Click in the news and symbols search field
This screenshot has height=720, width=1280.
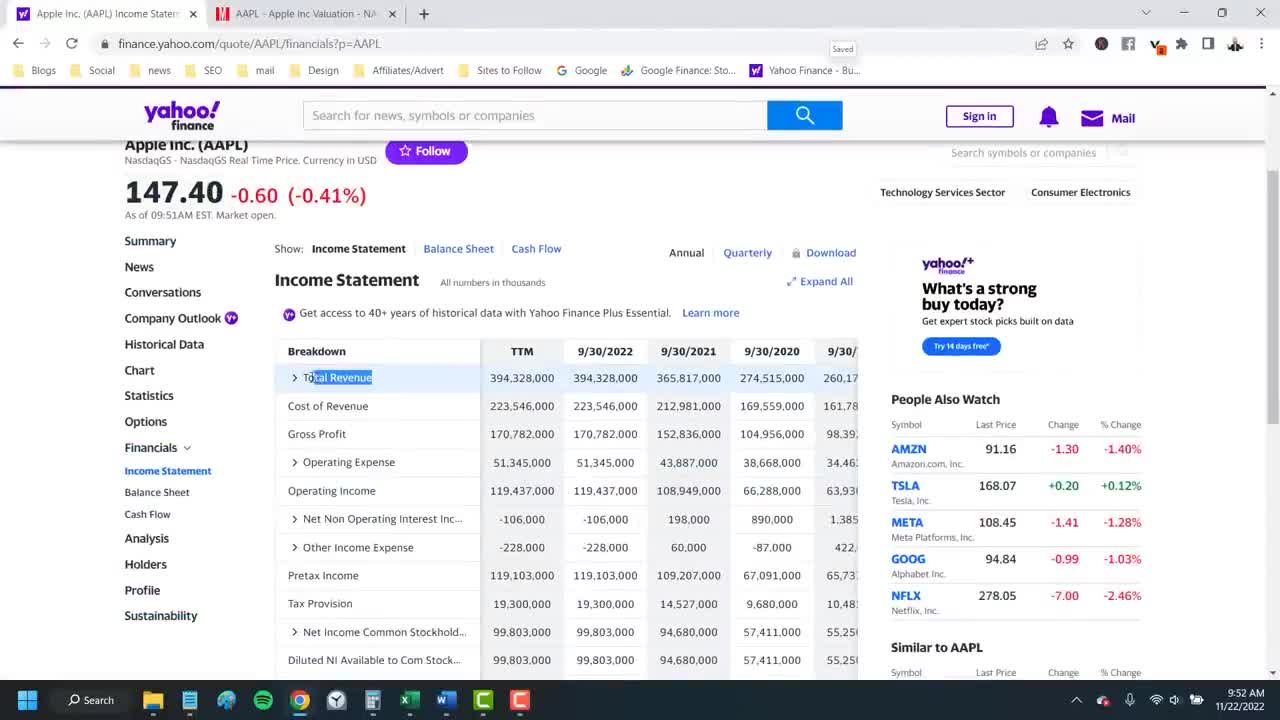pyautogui.click(x=535, y=116)
